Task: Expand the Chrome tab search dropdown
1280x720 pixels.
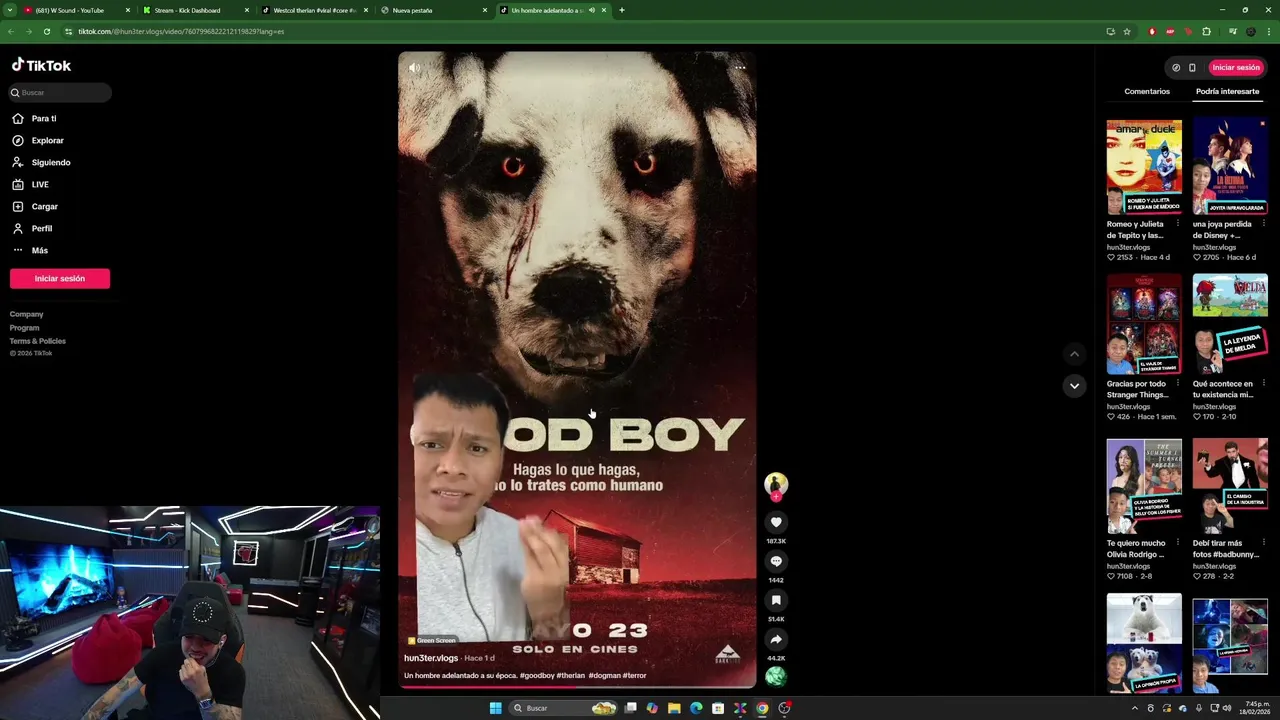Action: coord(8,10)
